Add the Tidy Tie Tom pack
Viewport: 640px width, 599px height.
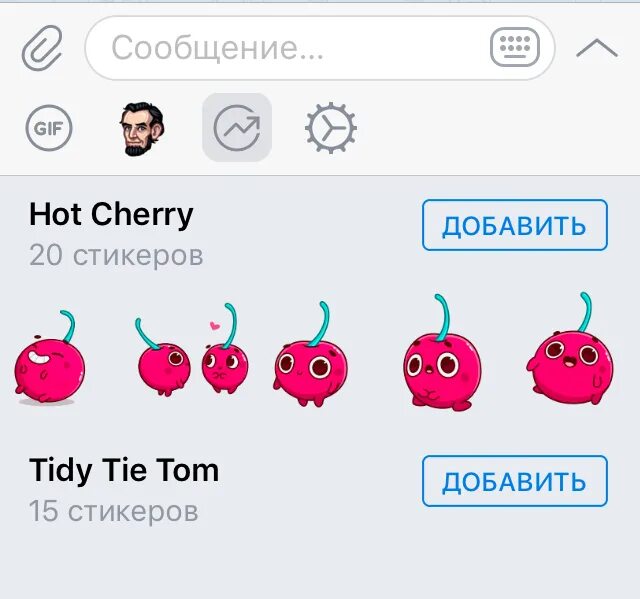(x=515, y=481)
